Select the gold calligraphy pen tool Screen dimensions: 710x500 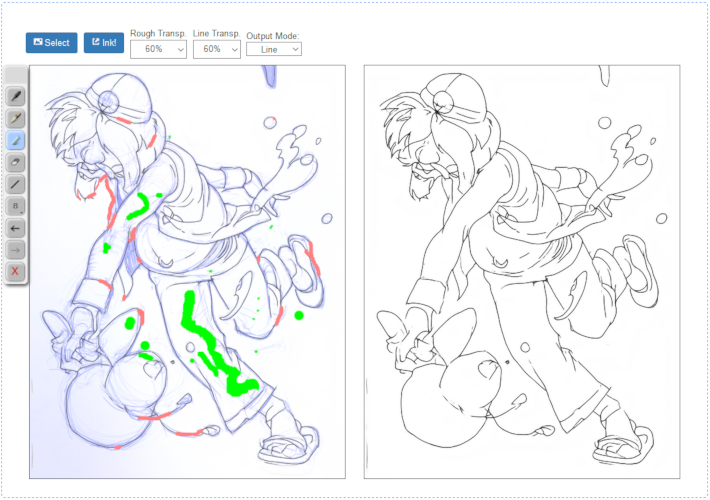coord(15,119)
